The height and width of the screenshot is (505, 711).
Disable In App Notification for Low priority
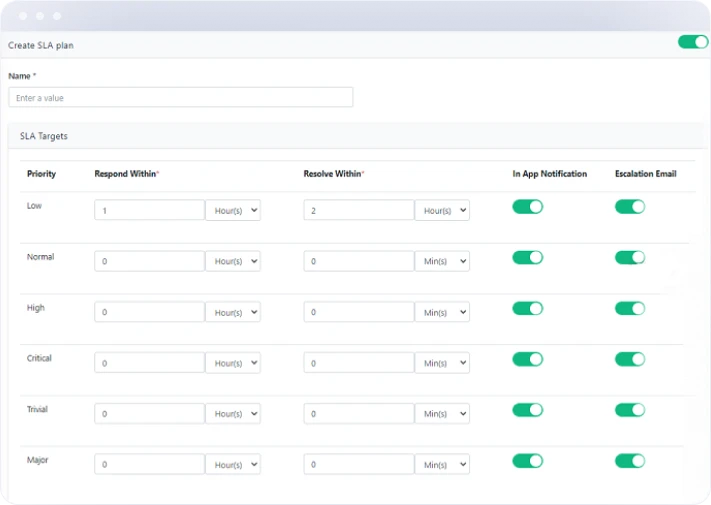tap(527, 206)
